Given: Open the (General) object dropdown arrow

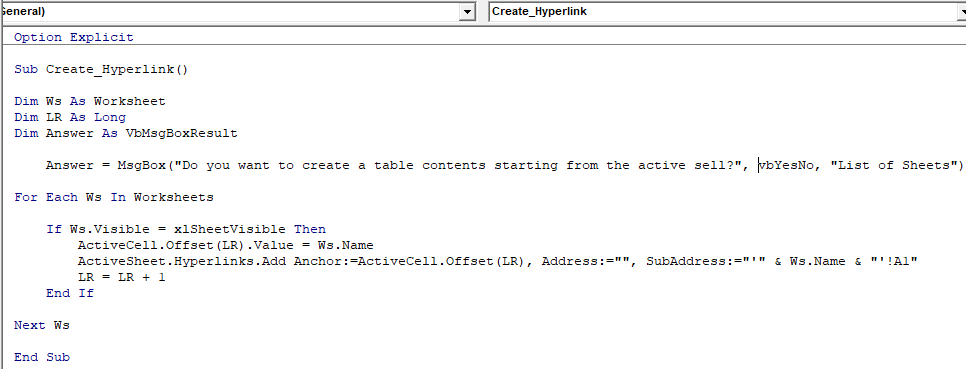Looking at the screenshot, I should [468, 12].
